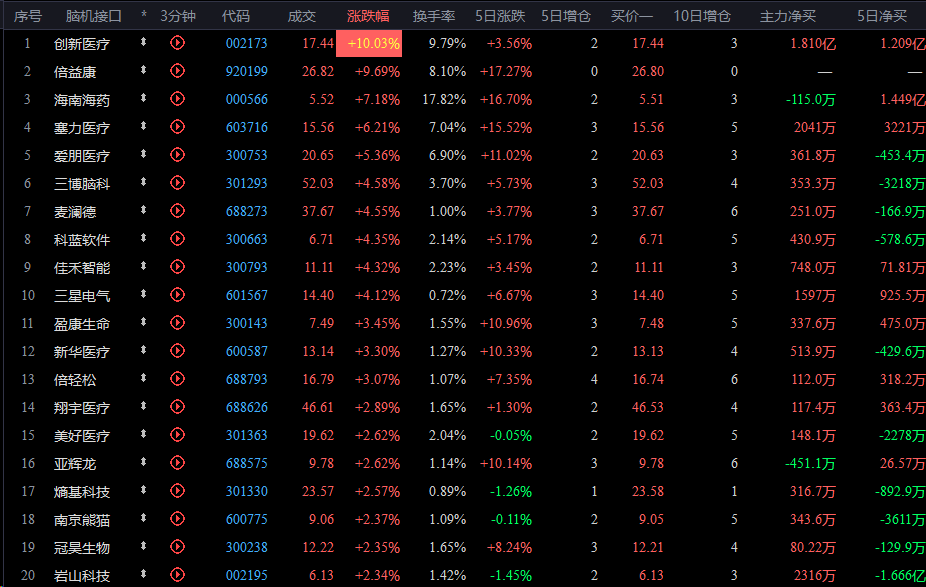
Task: Open 3-minute replay icon for 创新医疗
Action: pyautogui.click(x=177, y=43)
